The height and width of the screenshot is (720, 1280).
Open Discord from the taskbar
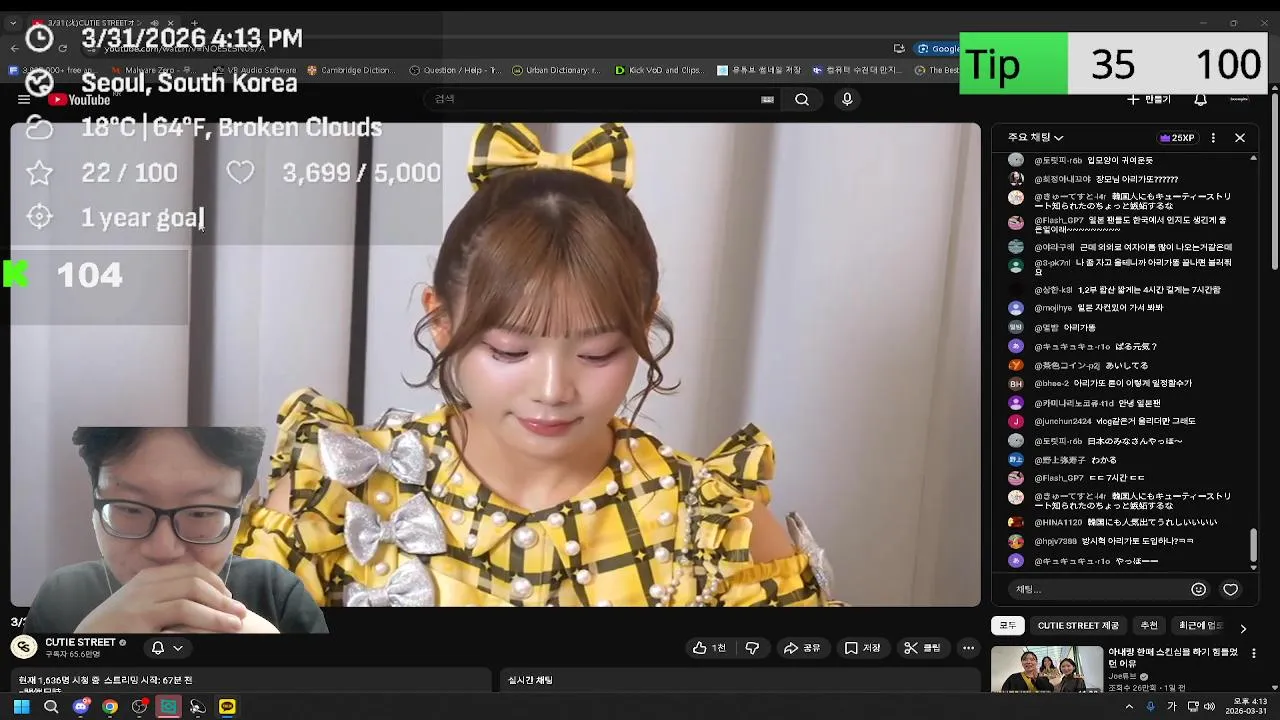coord(81,706)
